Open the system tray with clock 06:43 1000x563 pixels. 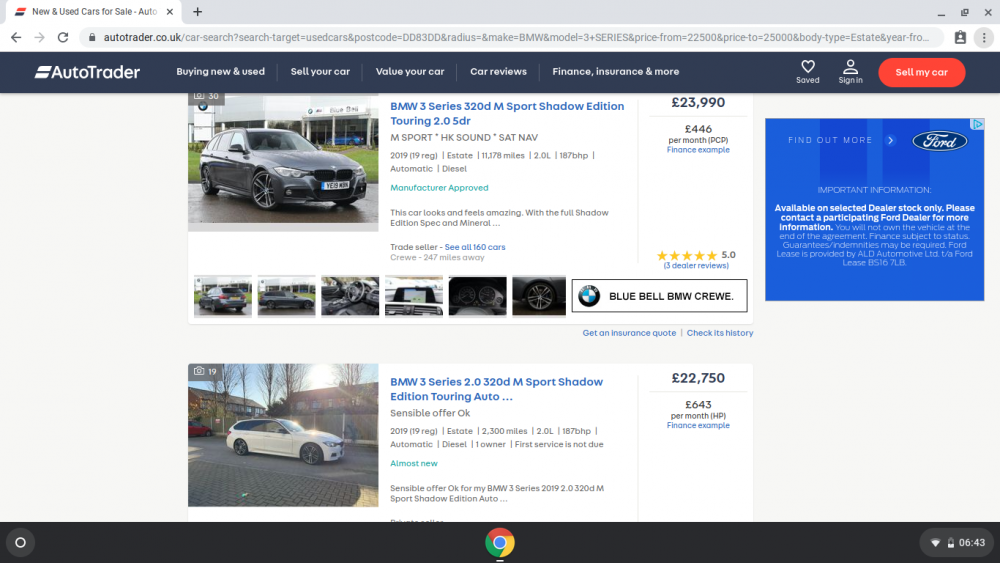tap(957, 543)
